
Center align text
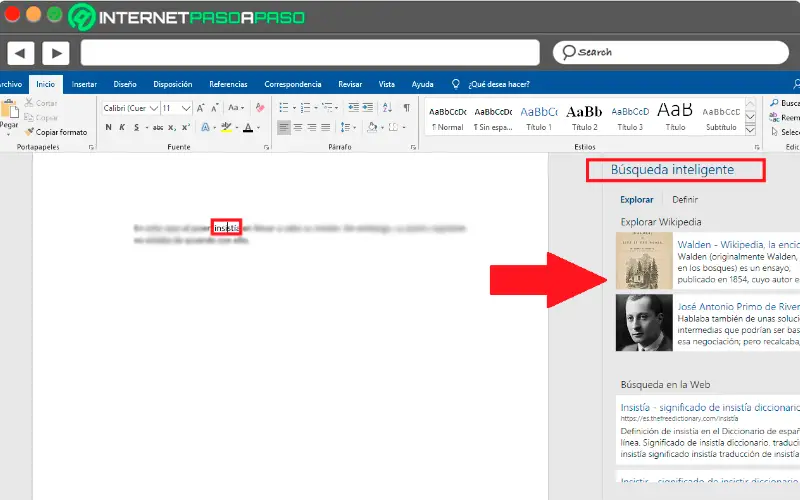(298, 128)
